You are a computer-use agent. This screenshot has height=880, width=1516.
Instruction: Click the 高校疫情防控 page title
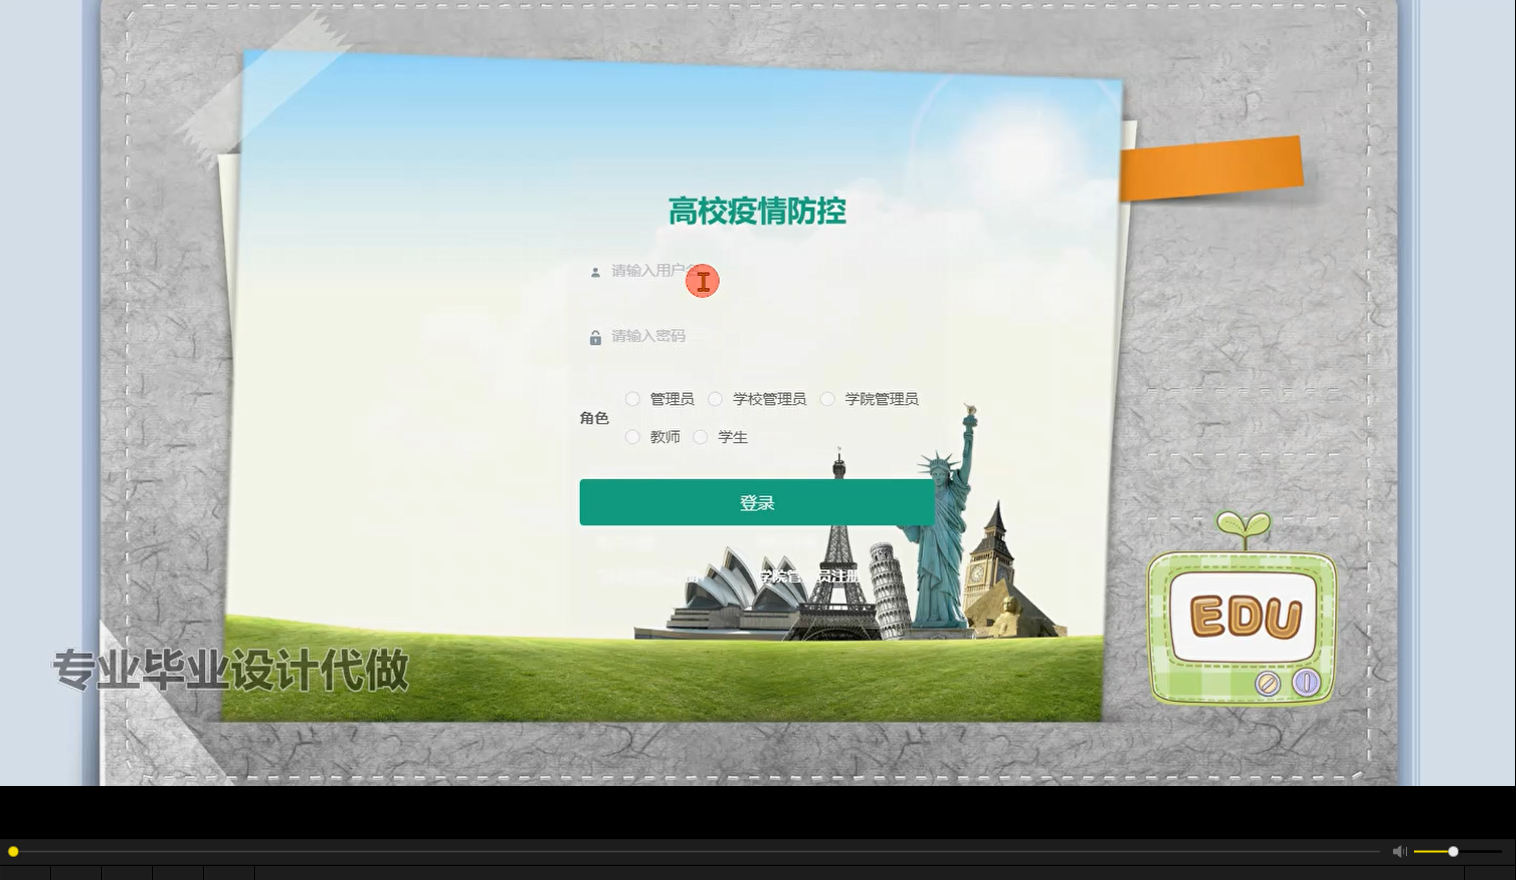click(x=757, y=212)
